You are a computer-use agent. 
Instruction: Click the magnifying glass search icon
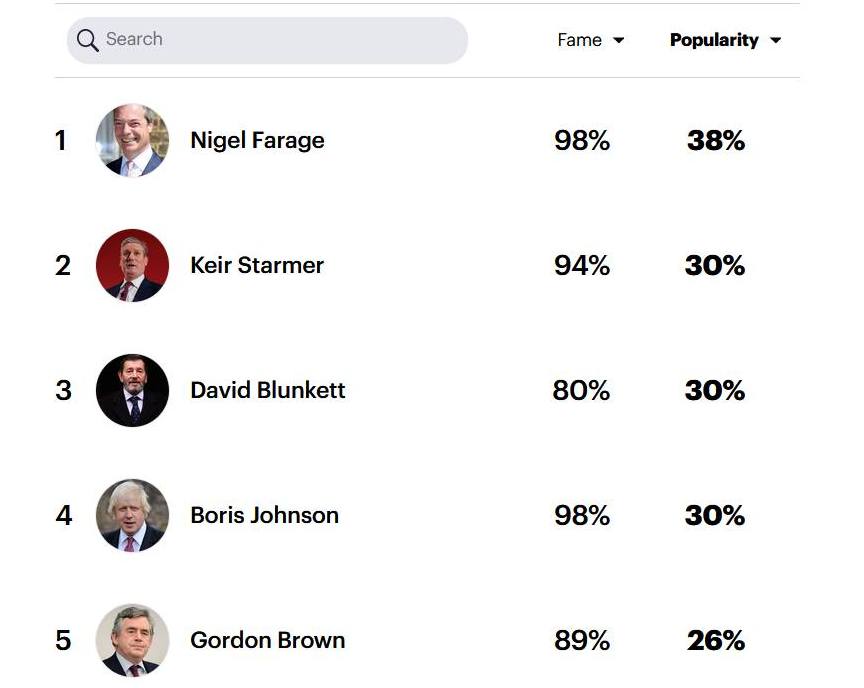coord(88,40)
